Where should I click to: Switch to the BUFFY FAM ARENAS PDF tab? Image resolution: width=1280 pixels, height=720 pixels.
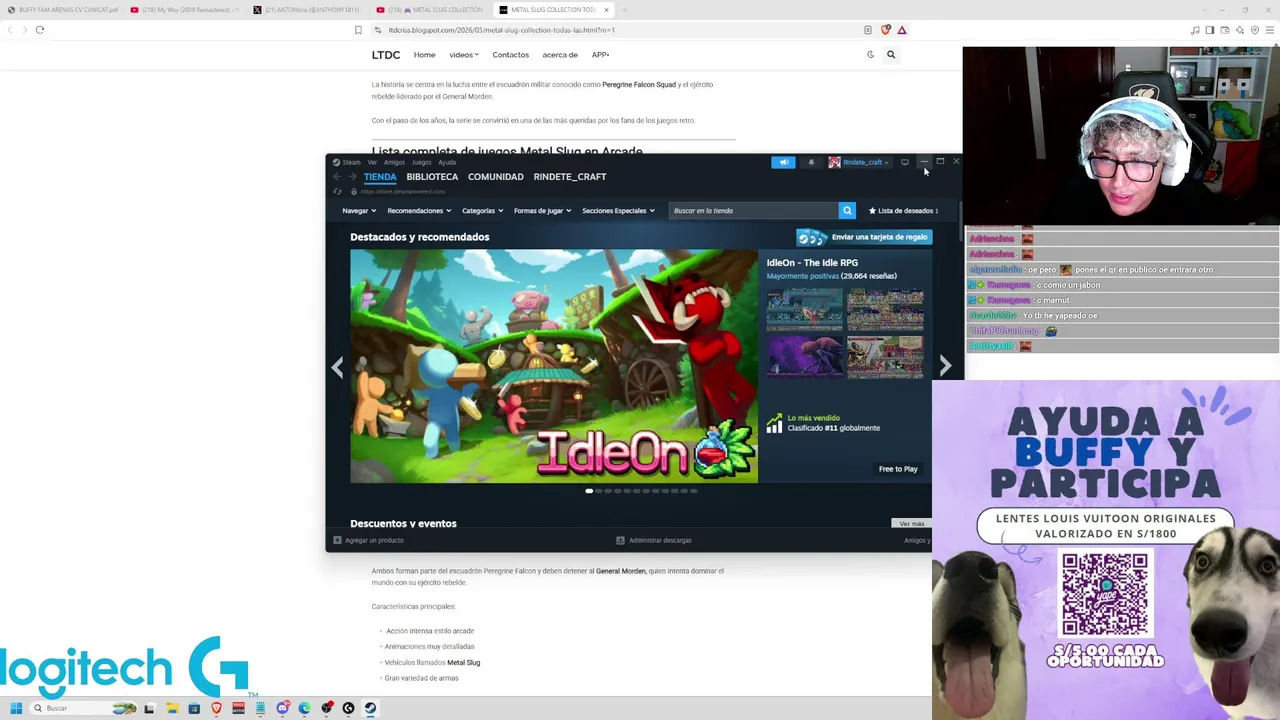click(x=62, y=10)
